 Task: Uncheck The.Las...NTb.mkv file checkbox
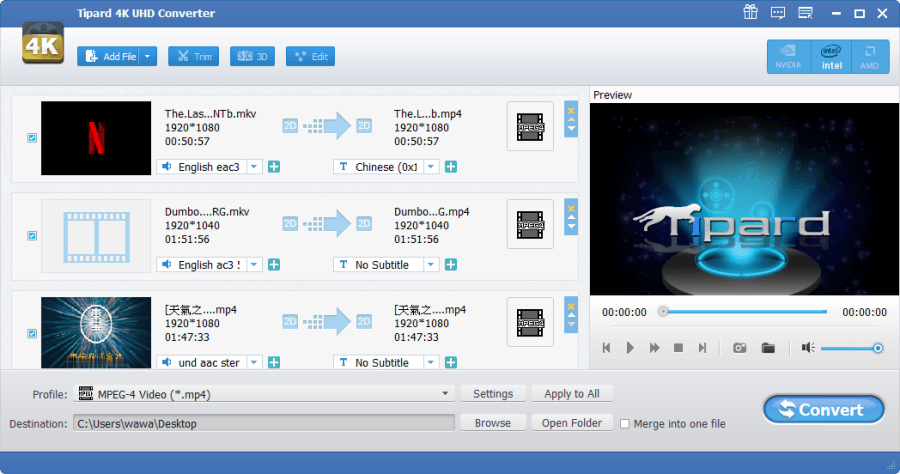[32, 138]
